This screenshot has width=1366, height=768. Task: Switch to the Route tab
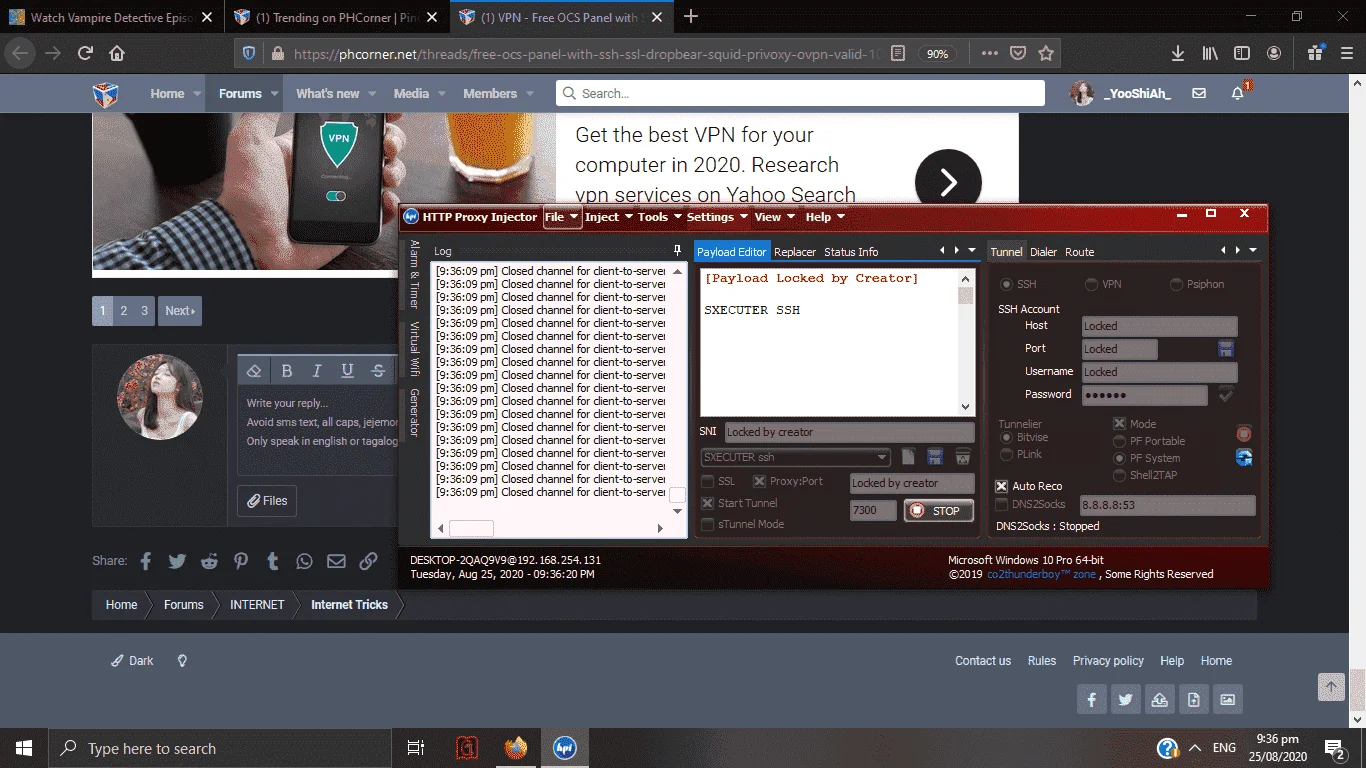click(1079, 252)
